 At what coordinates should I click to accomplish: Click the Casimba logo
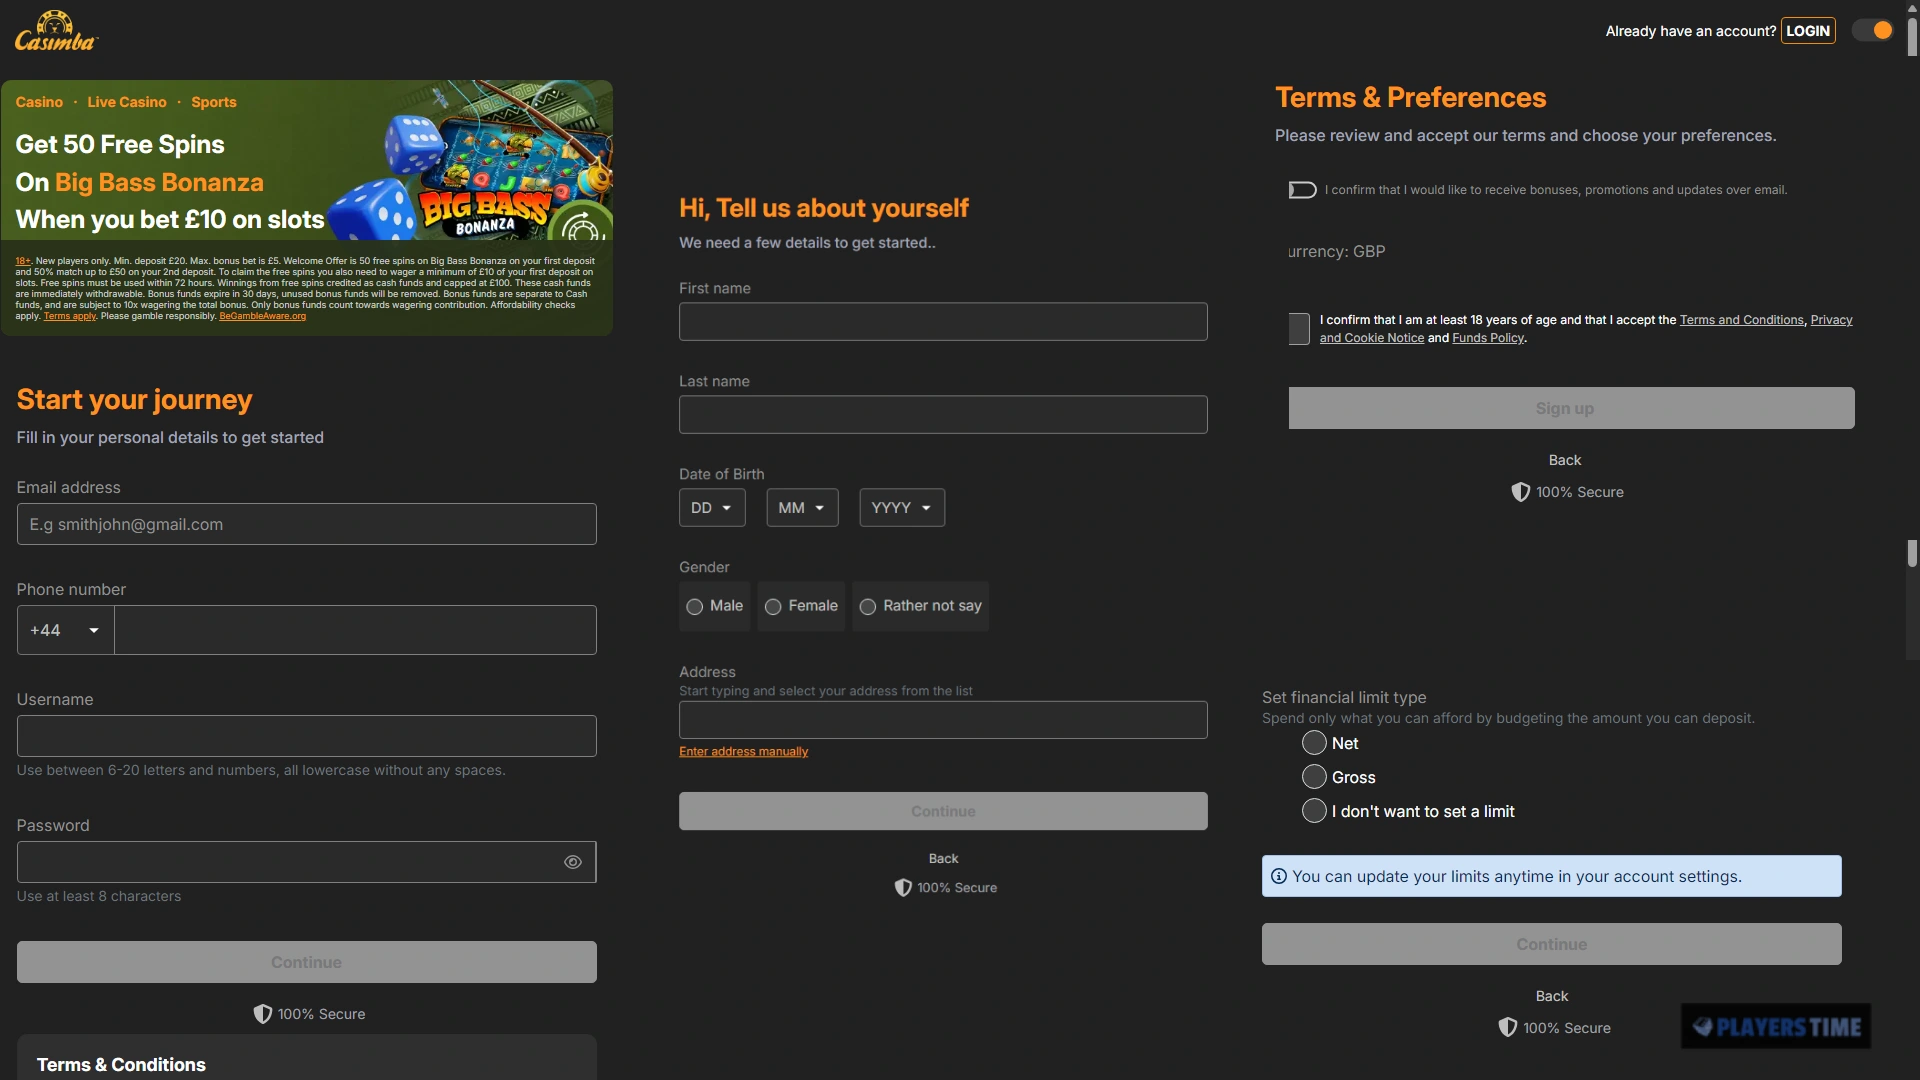point(56,31)
